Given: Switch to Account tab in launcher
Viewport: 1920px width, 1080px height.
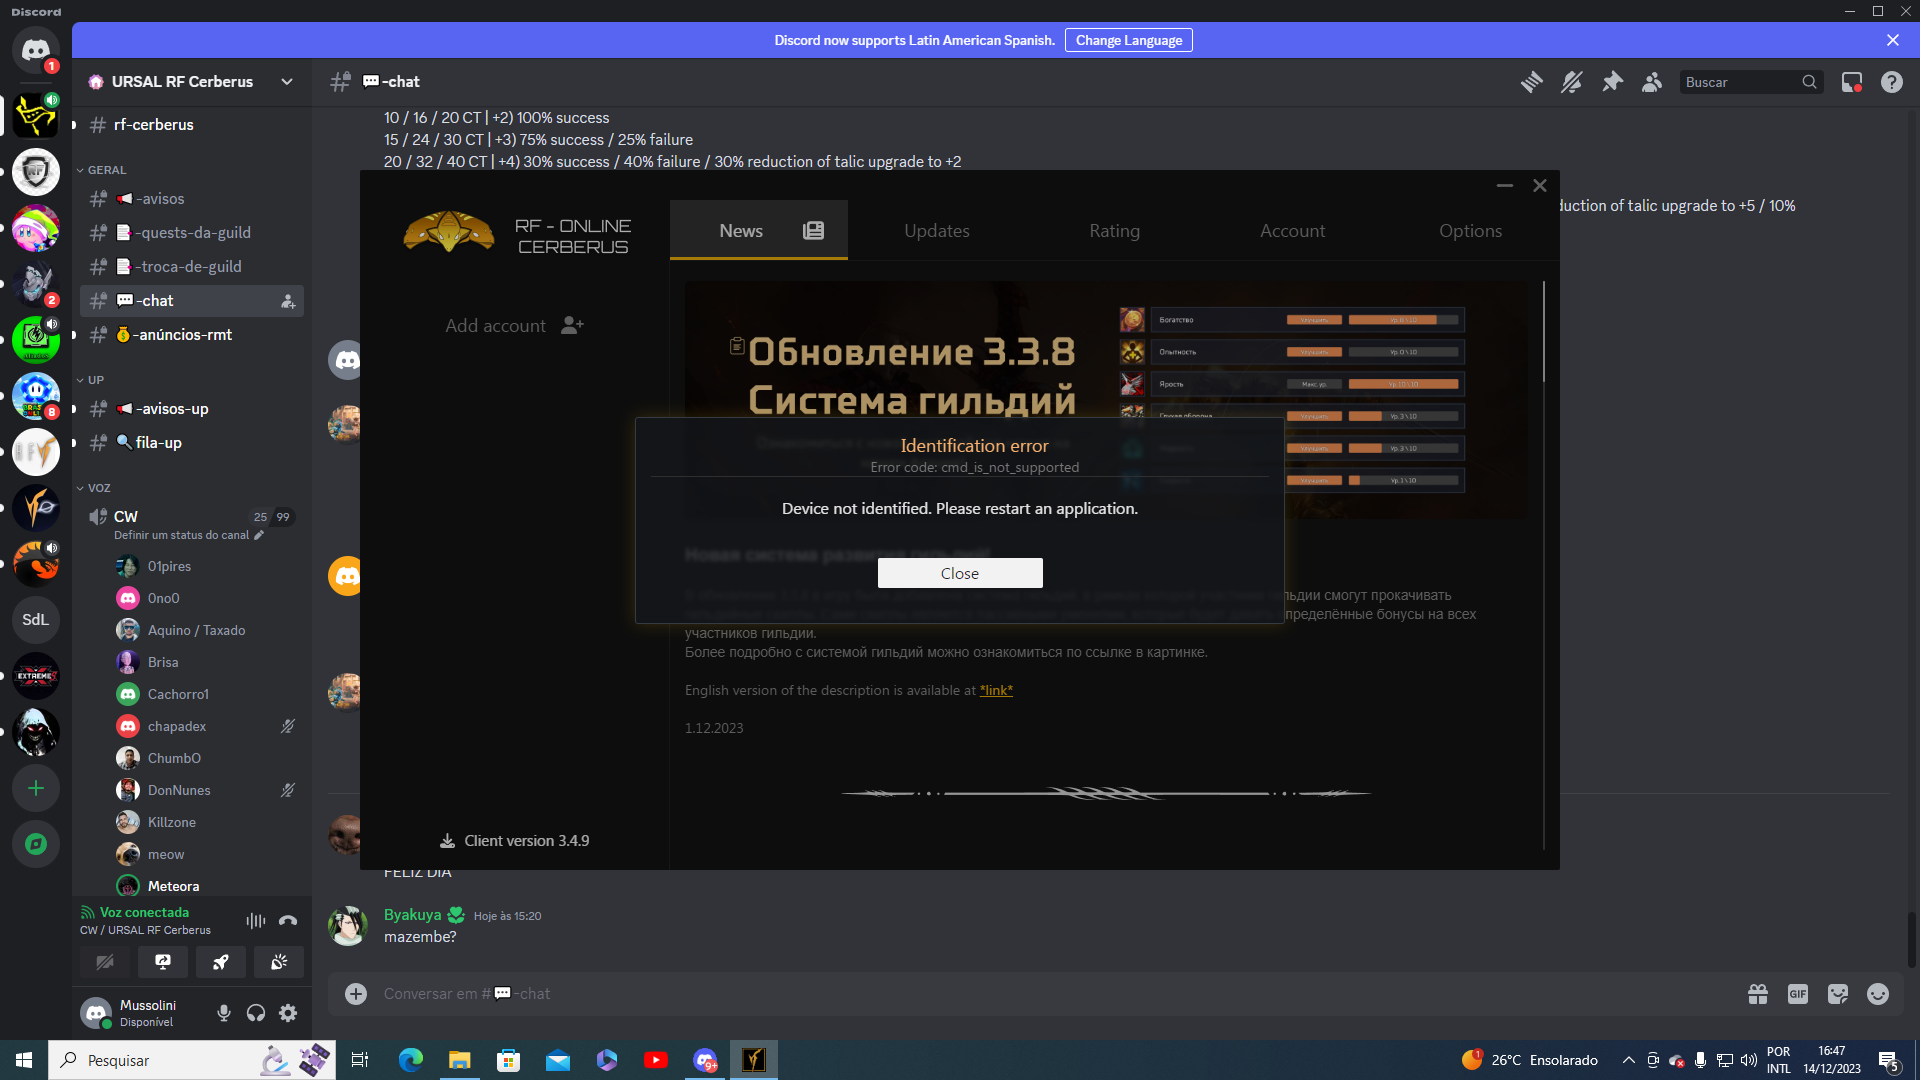Looking at the screenshot, I should pos(1293,231).
